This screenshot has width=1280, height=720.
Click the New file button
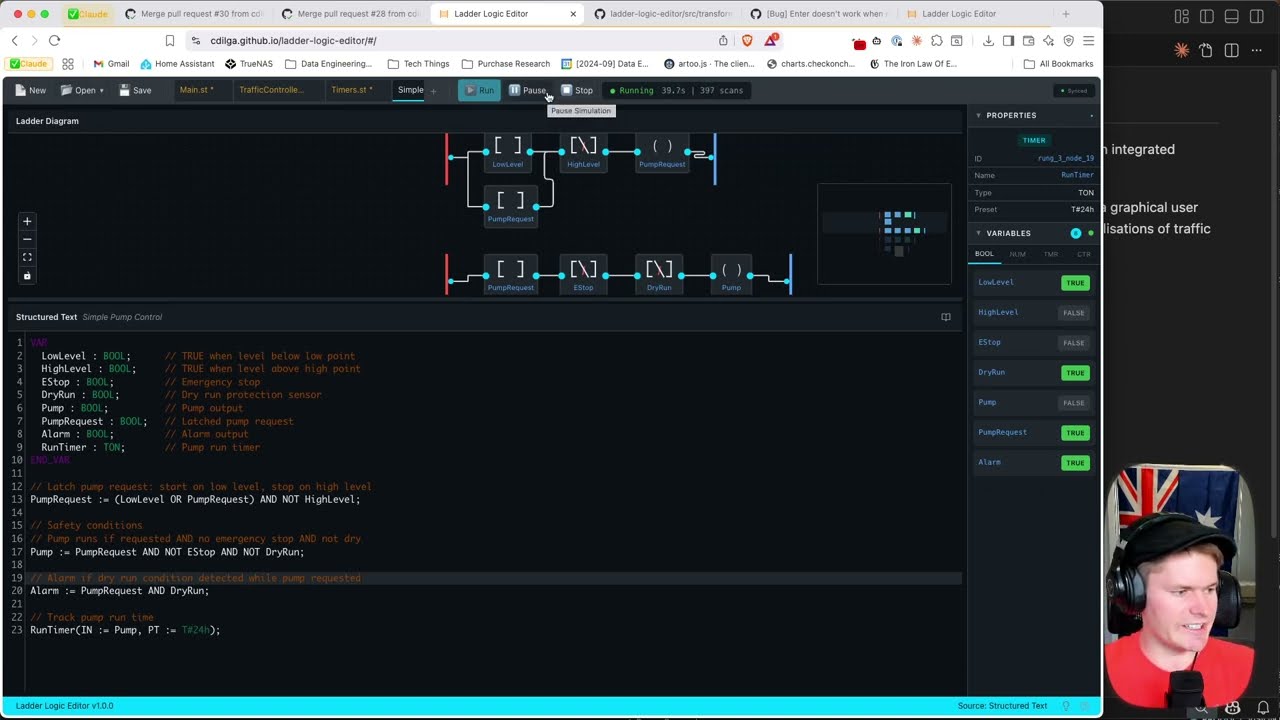point(30,90)
